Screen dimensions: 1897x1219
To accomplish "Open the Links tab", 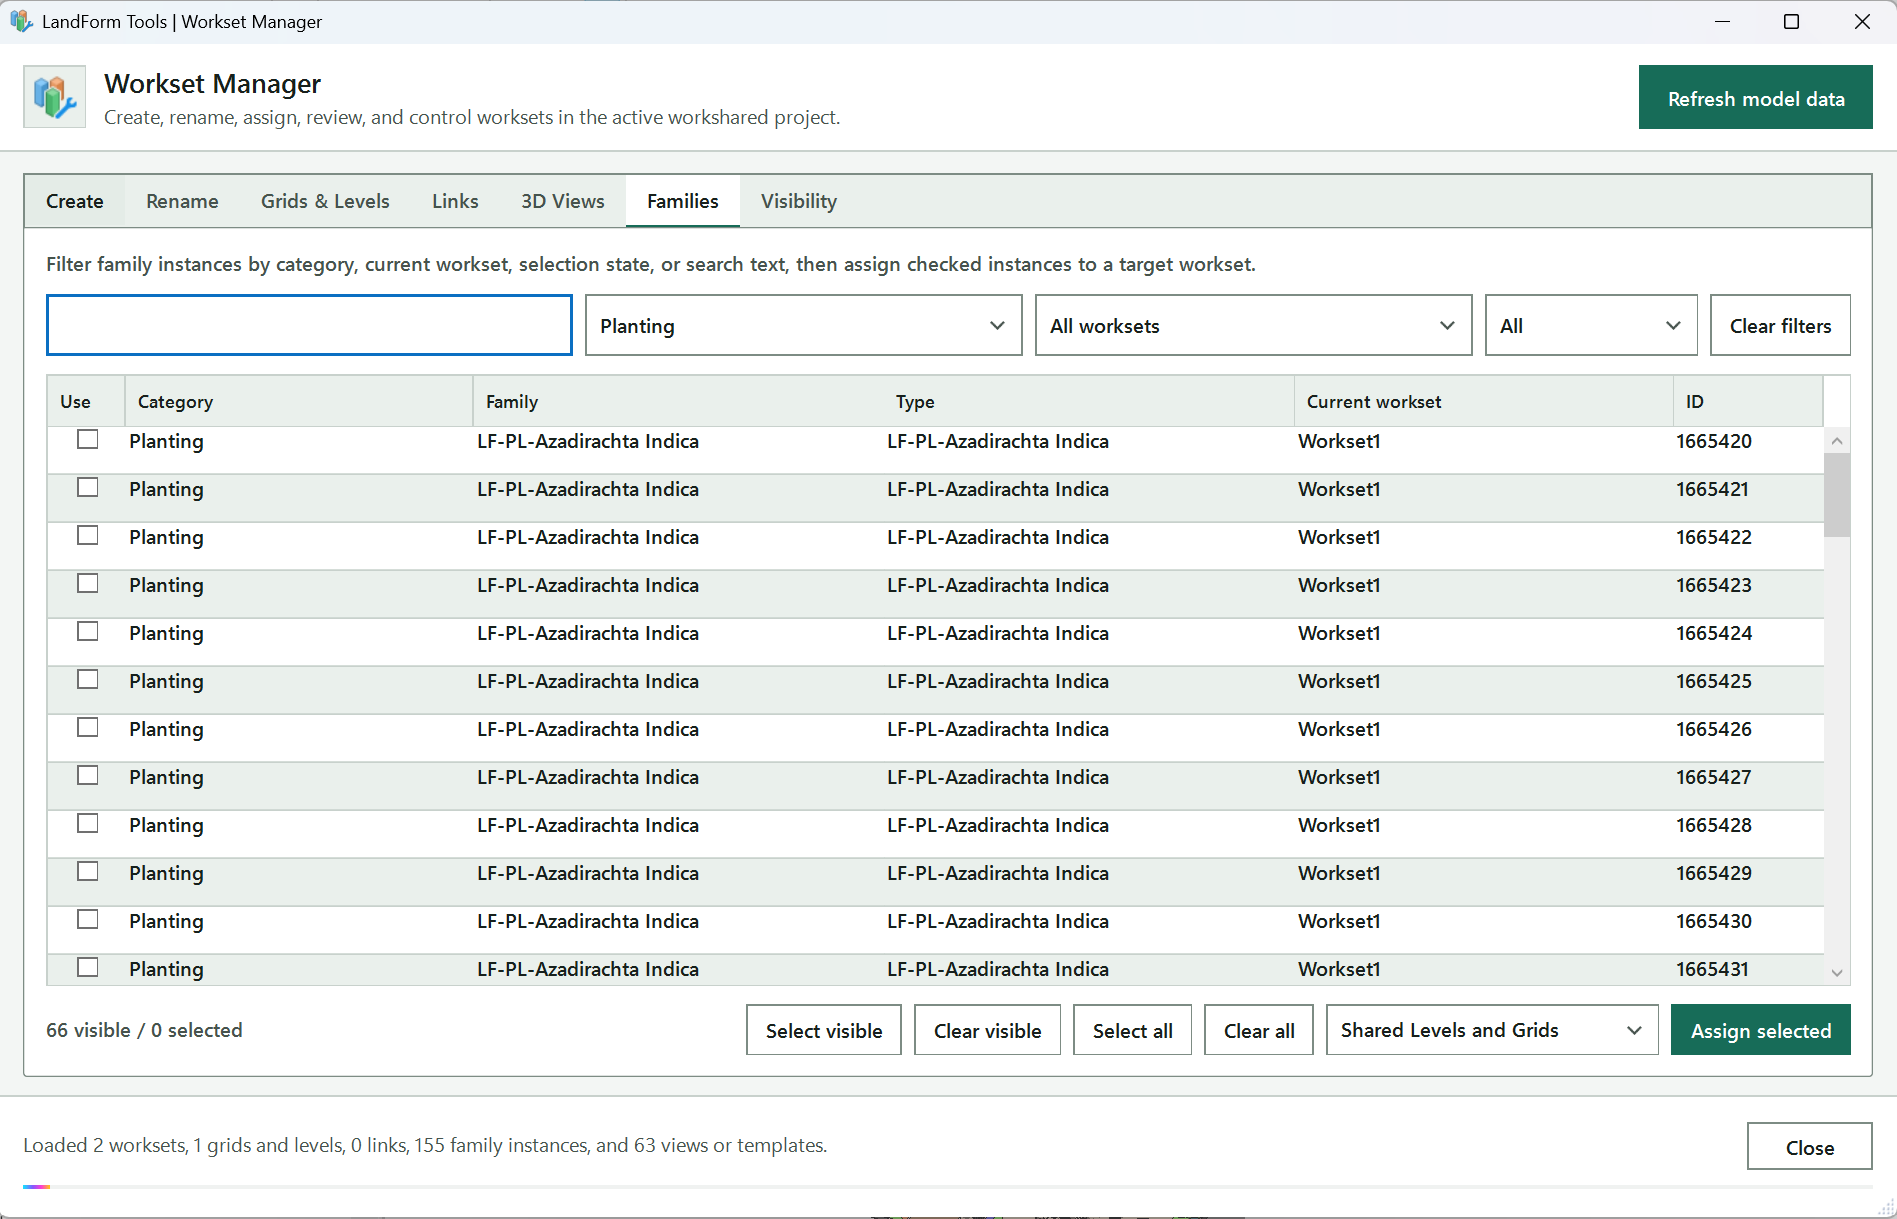I will pyautogui.click(x=455, y=201).
